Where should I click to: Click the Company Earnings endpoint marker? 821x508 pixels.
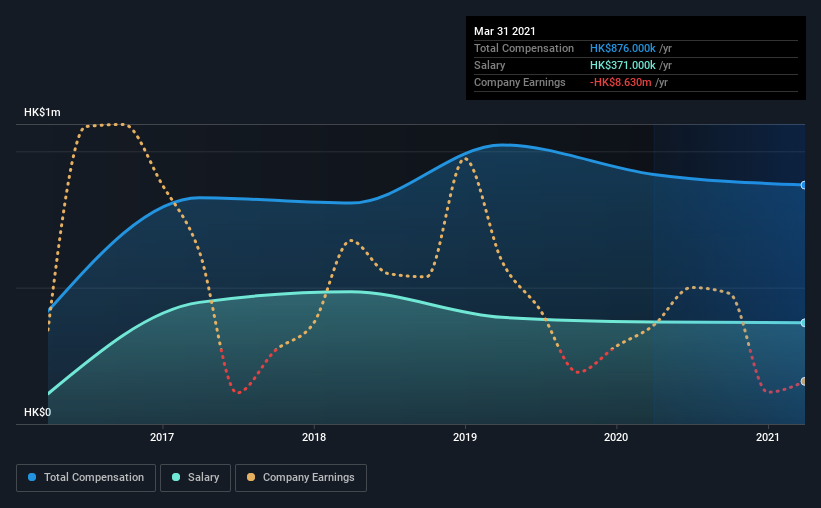[804, 381]
